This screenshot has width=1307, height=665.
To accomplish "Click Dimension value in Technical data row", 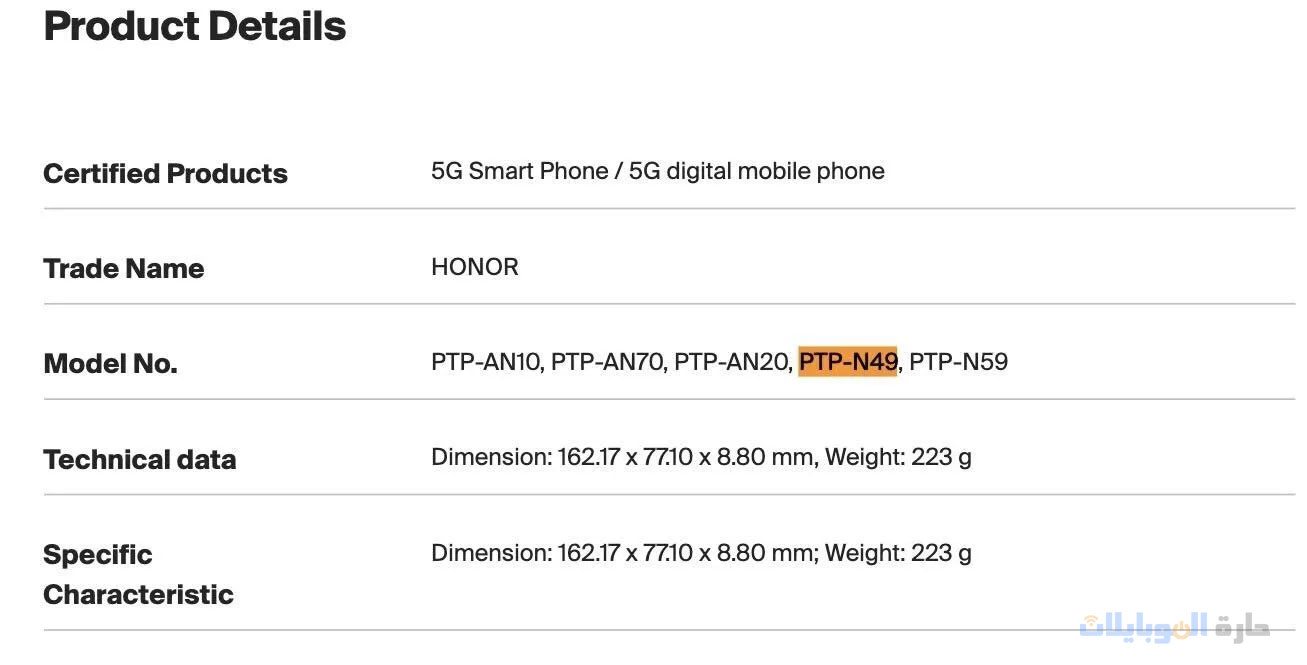I will pos(622,458).
